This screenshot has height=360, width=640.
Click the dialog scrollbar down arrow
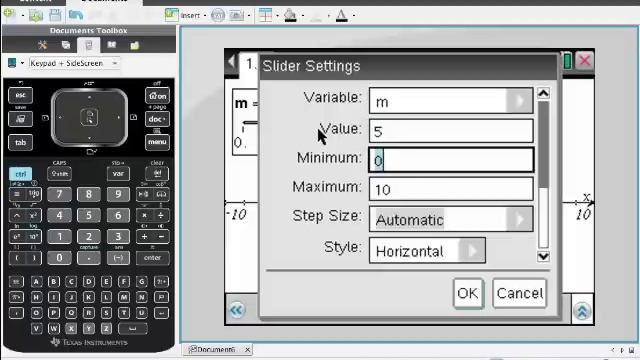543,256
